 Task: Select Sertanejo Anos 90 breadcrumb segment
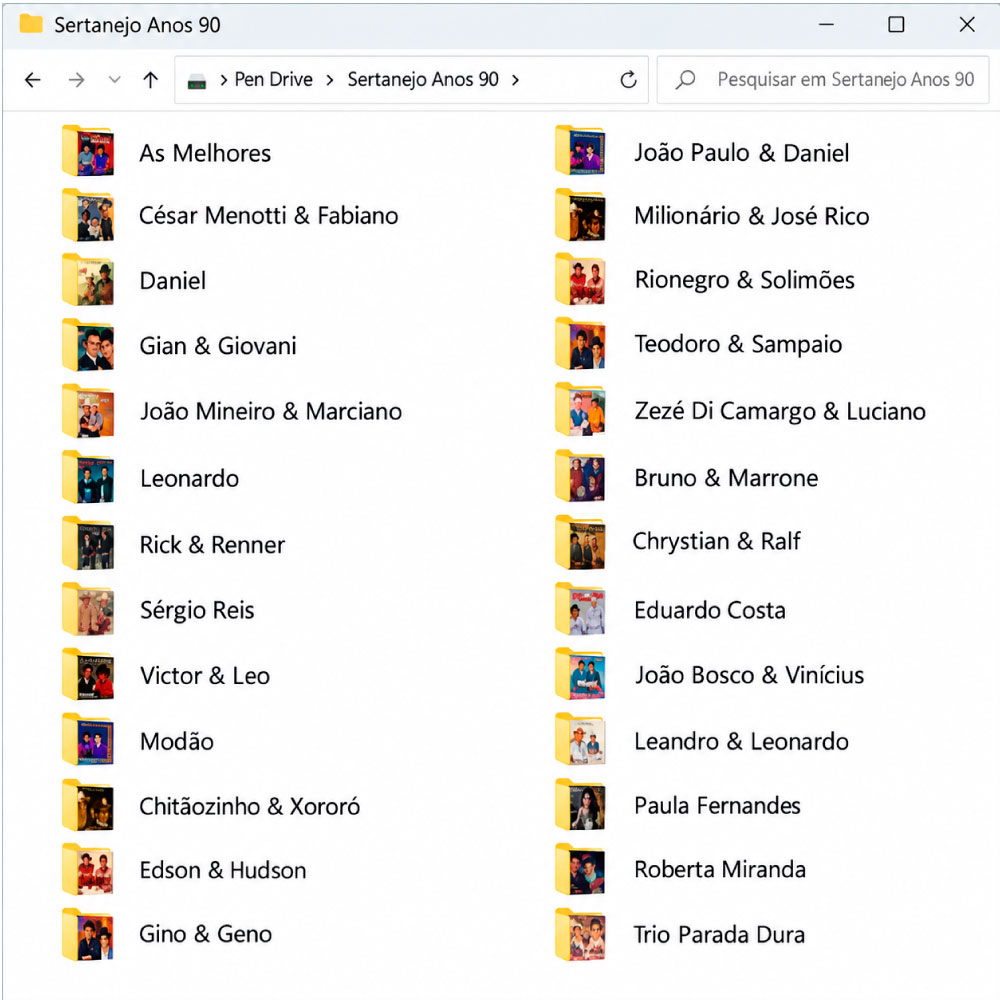tap(423, 79)
